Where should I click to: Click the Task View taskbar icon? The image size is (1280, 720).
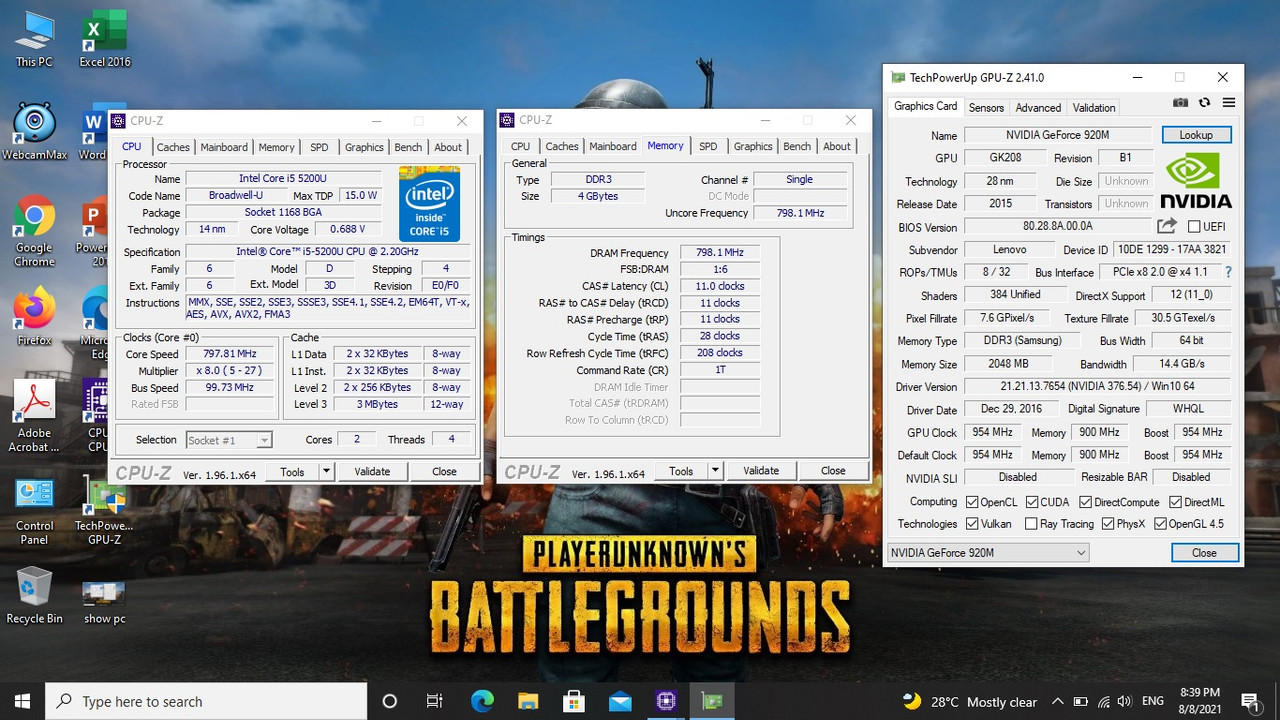coord(434,701)
